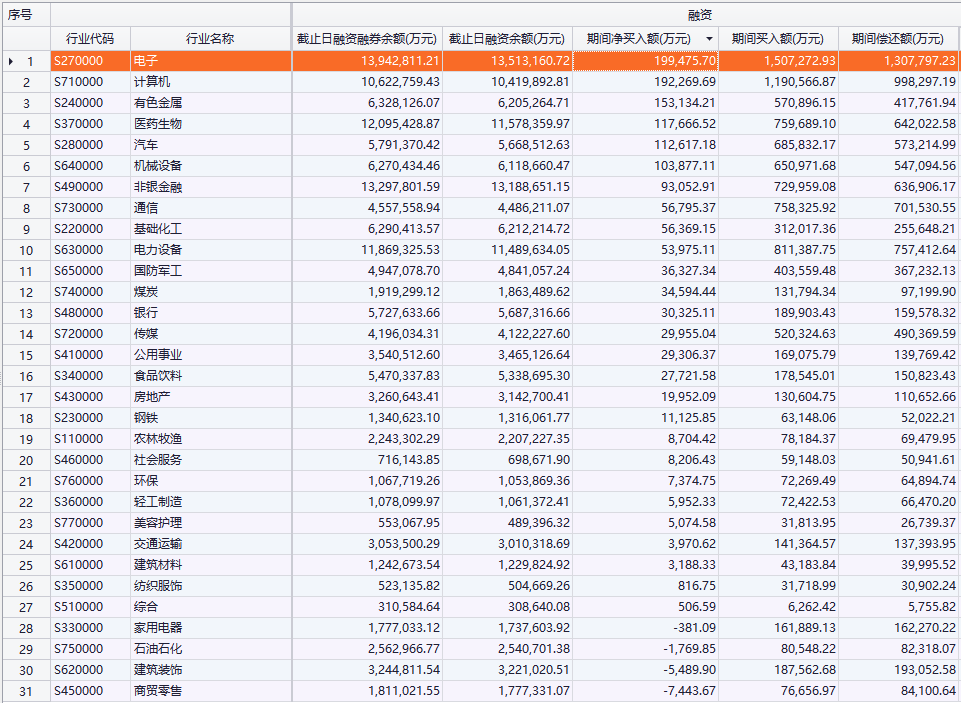961x703 pixels.
Task: Select row number 10 in row header
Action: [26, 250]
